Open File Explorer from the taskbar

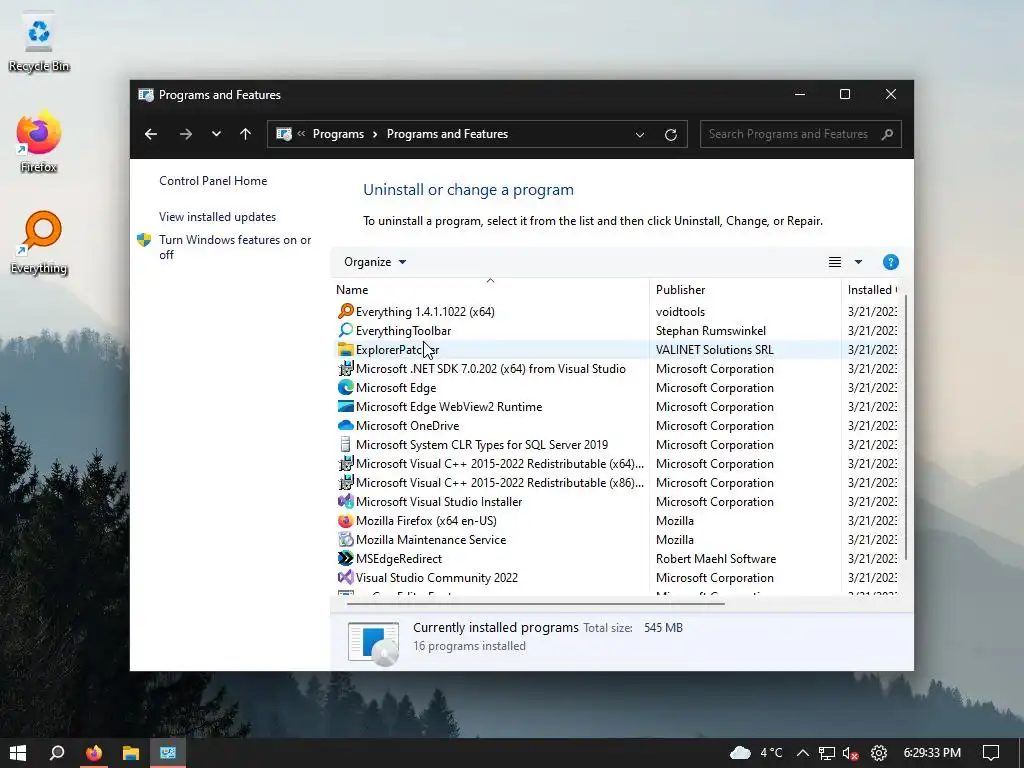pos(131,753)
